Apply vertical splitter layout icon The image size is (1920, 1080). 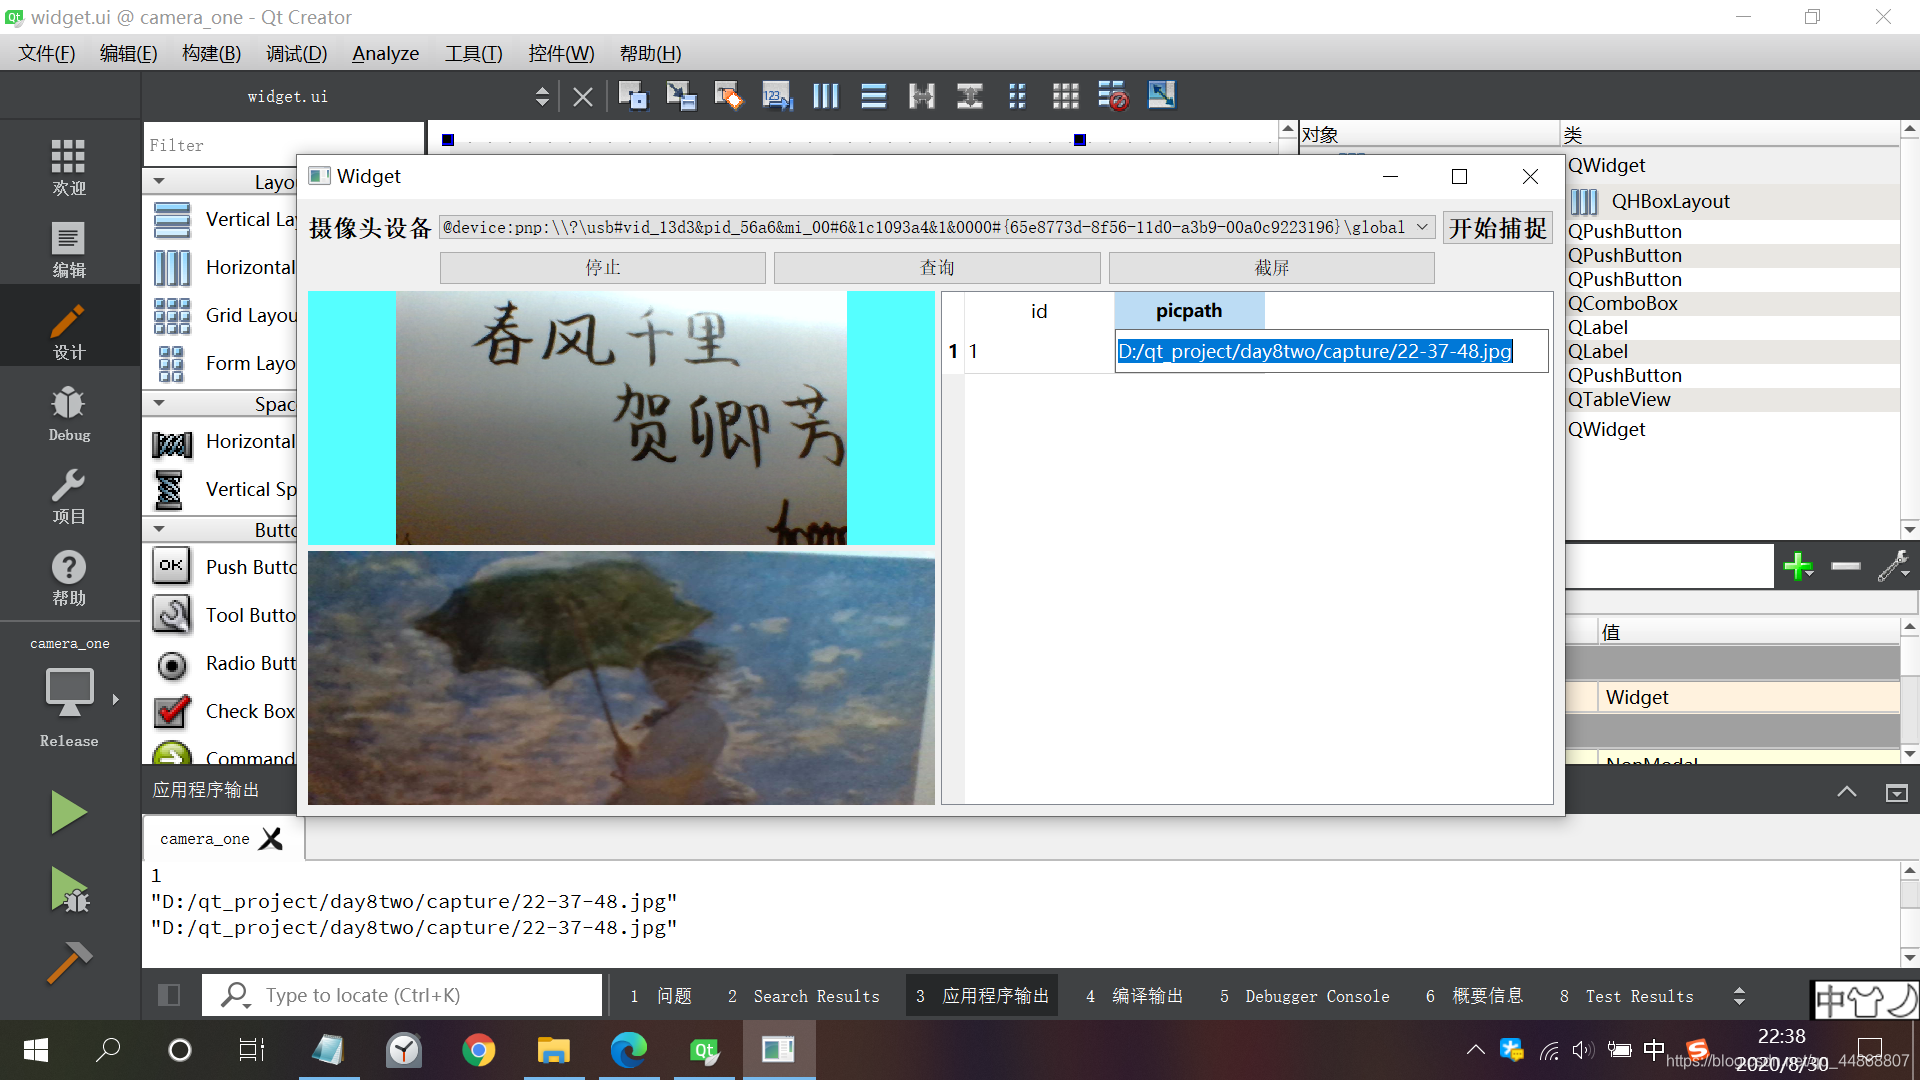coord(969,96)
